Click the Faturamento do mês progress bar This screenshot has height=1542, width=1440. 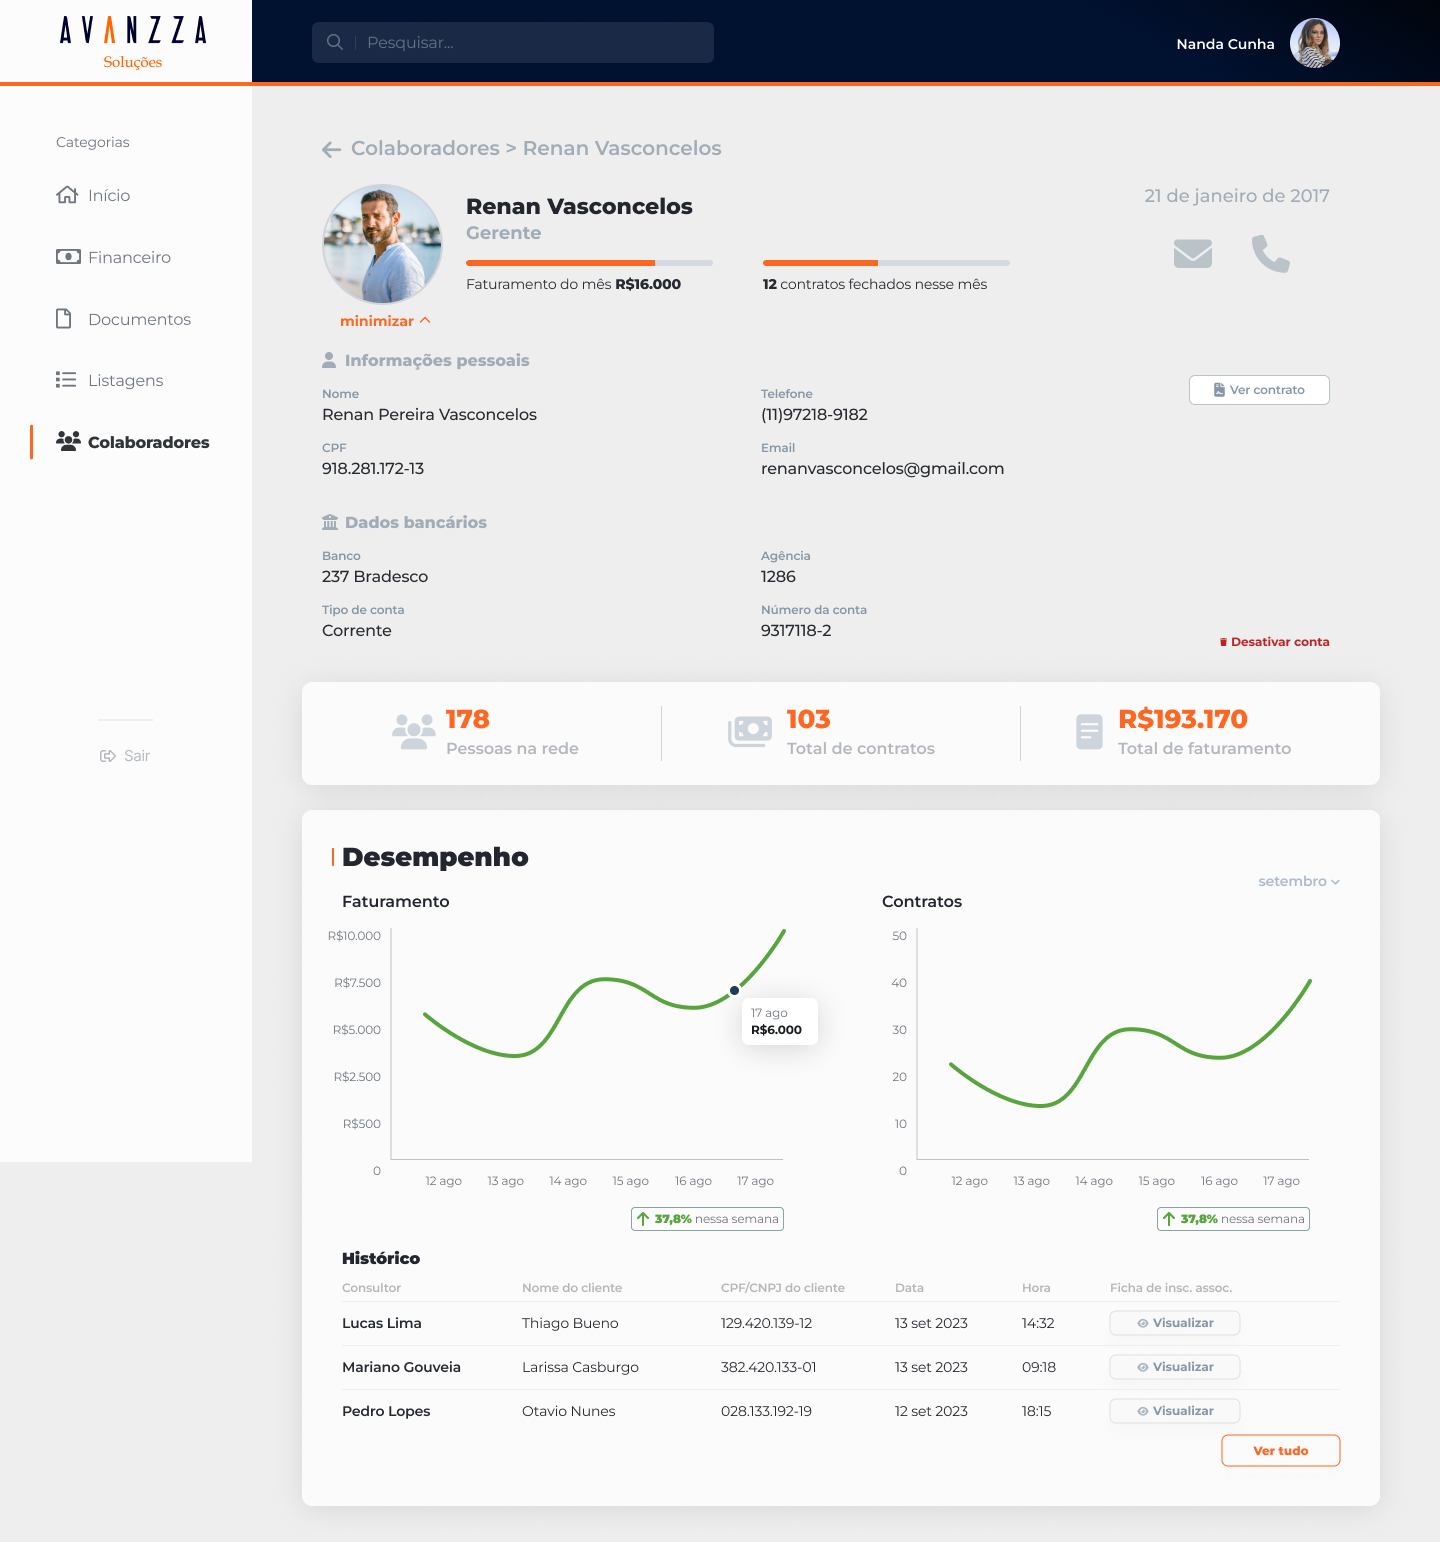[589, 263]
